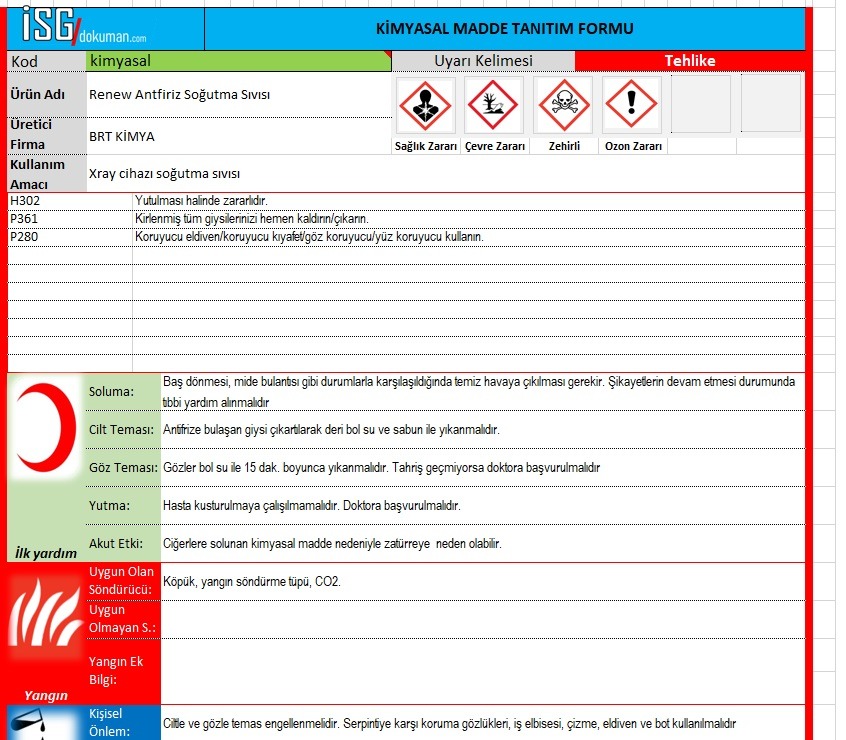The width and height of the screenshot is (846, 740).
Task: Select the skull and crossbones Zehirli pictogram
Action: point(563,105)
